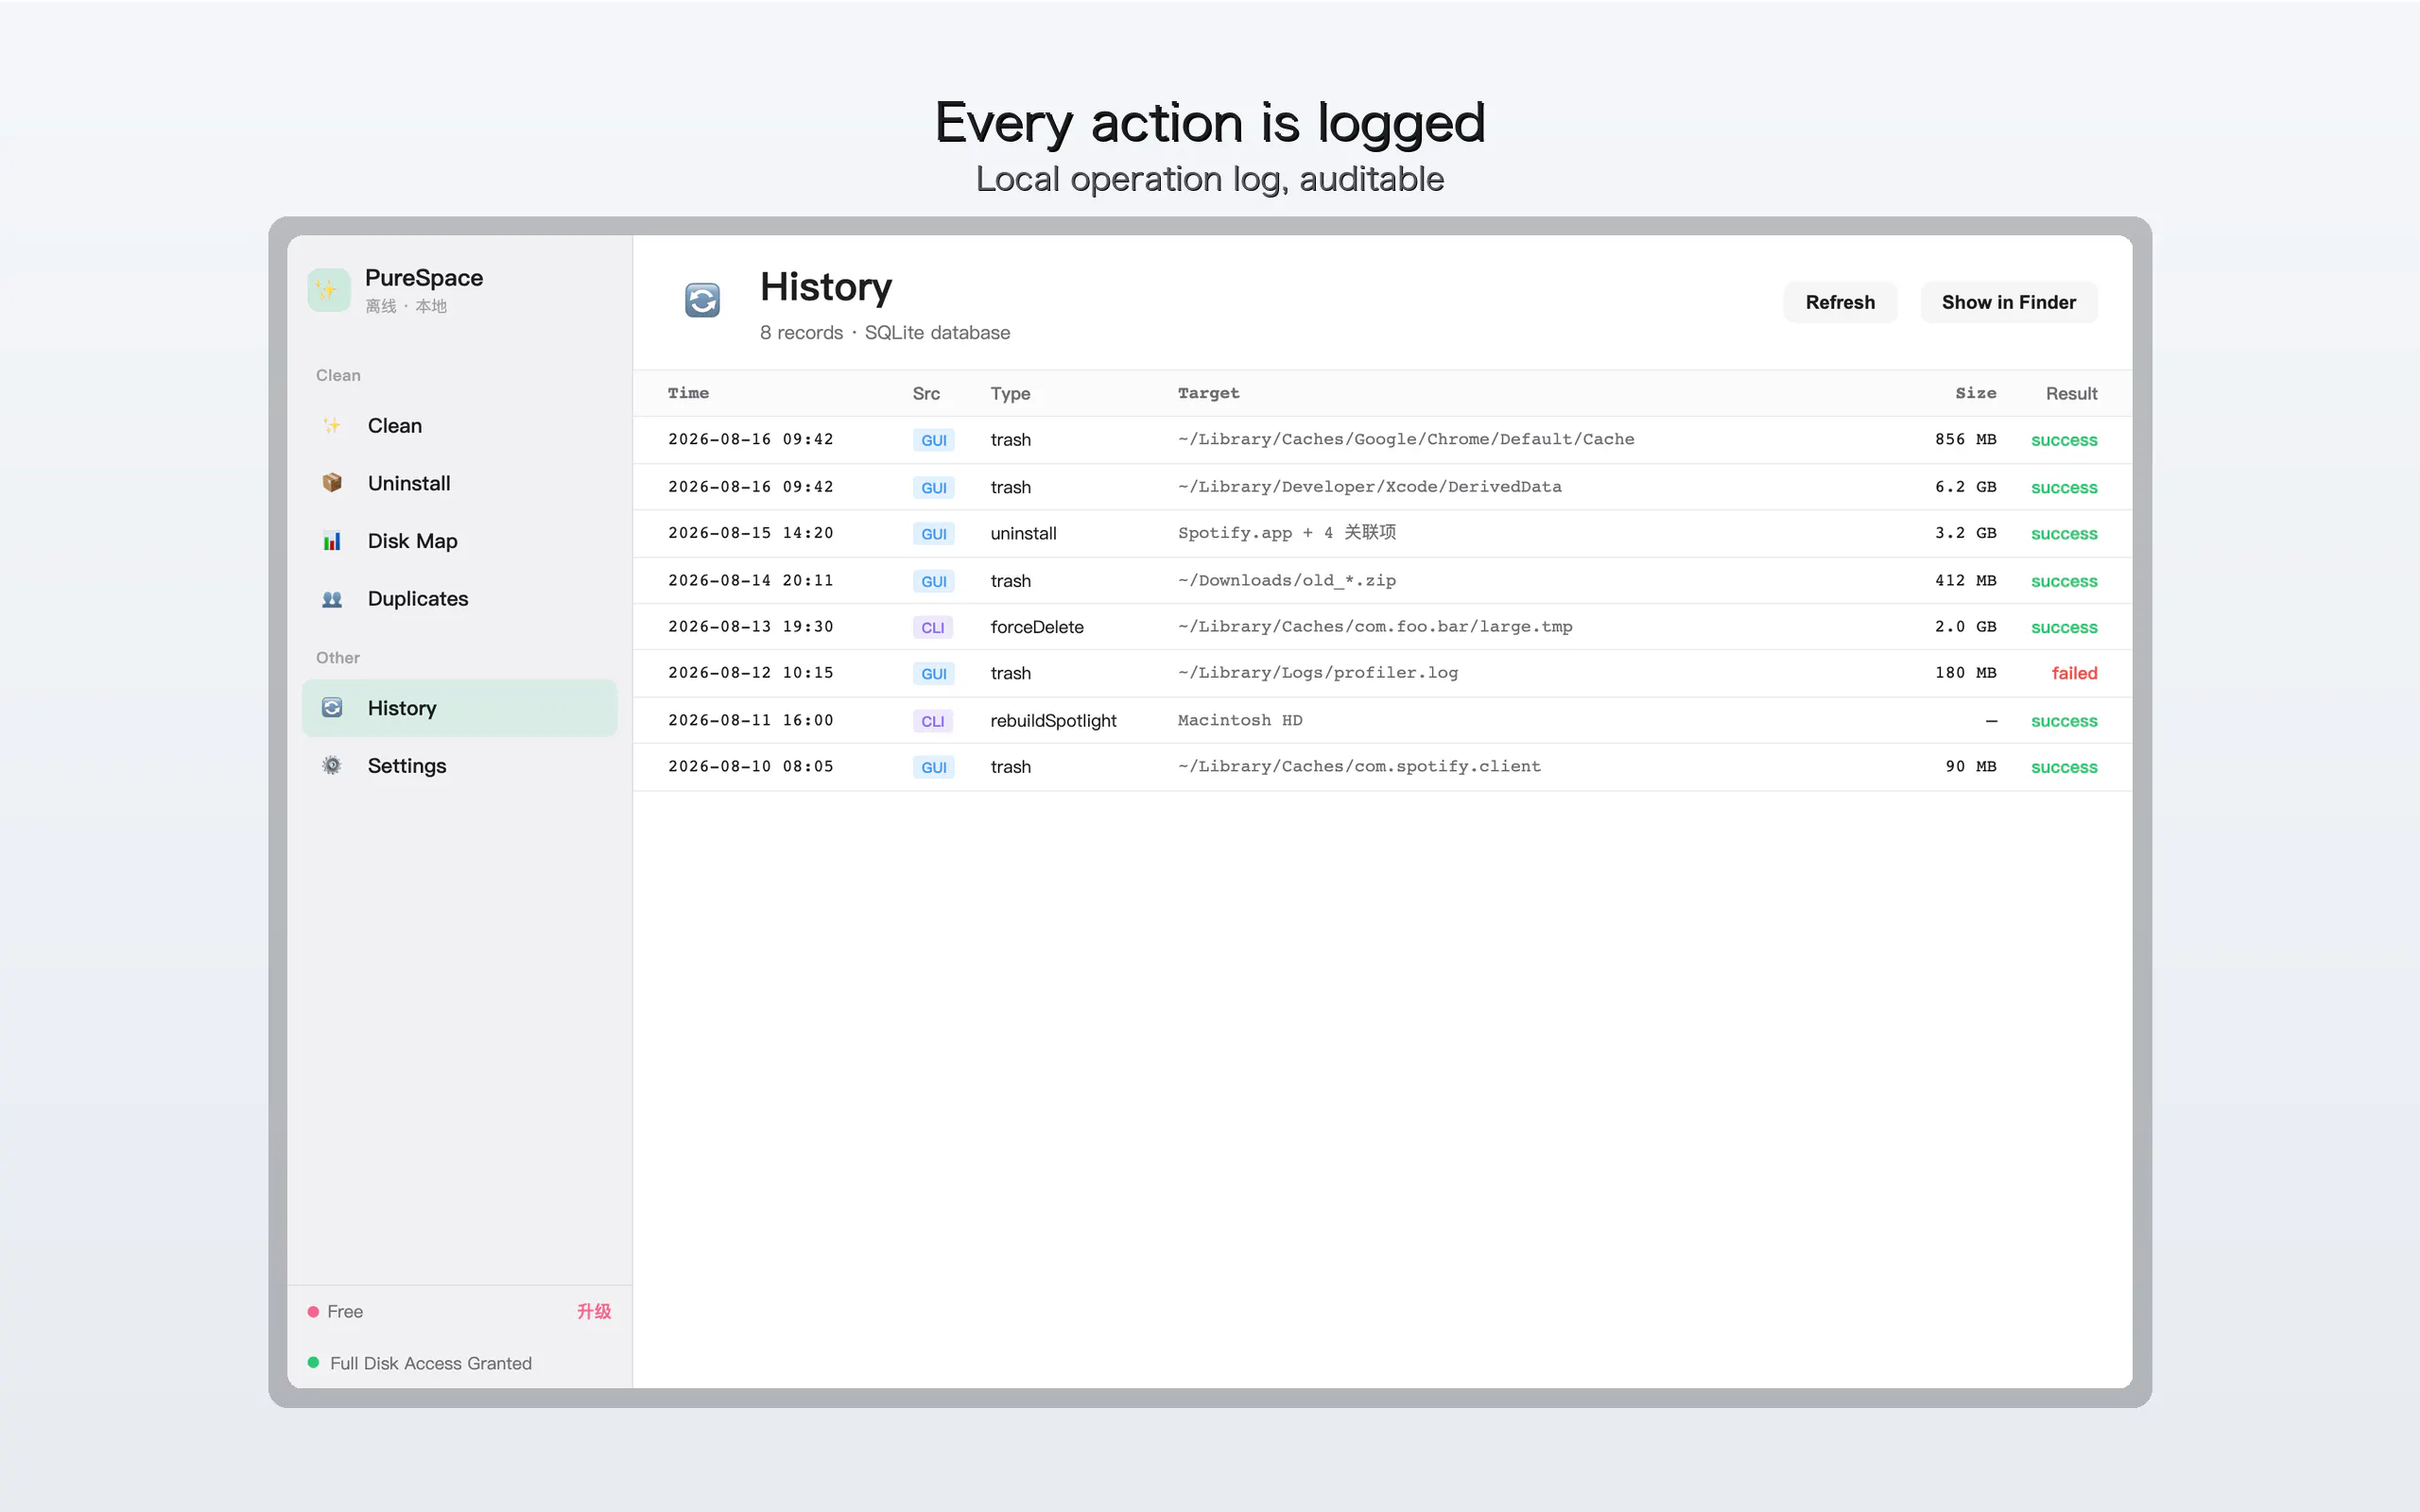The width and height of the screenshot is (2420, 1512).
Task: Click CLI badge on rebuildSpotlight row
Action: click(x=932, y=721)
